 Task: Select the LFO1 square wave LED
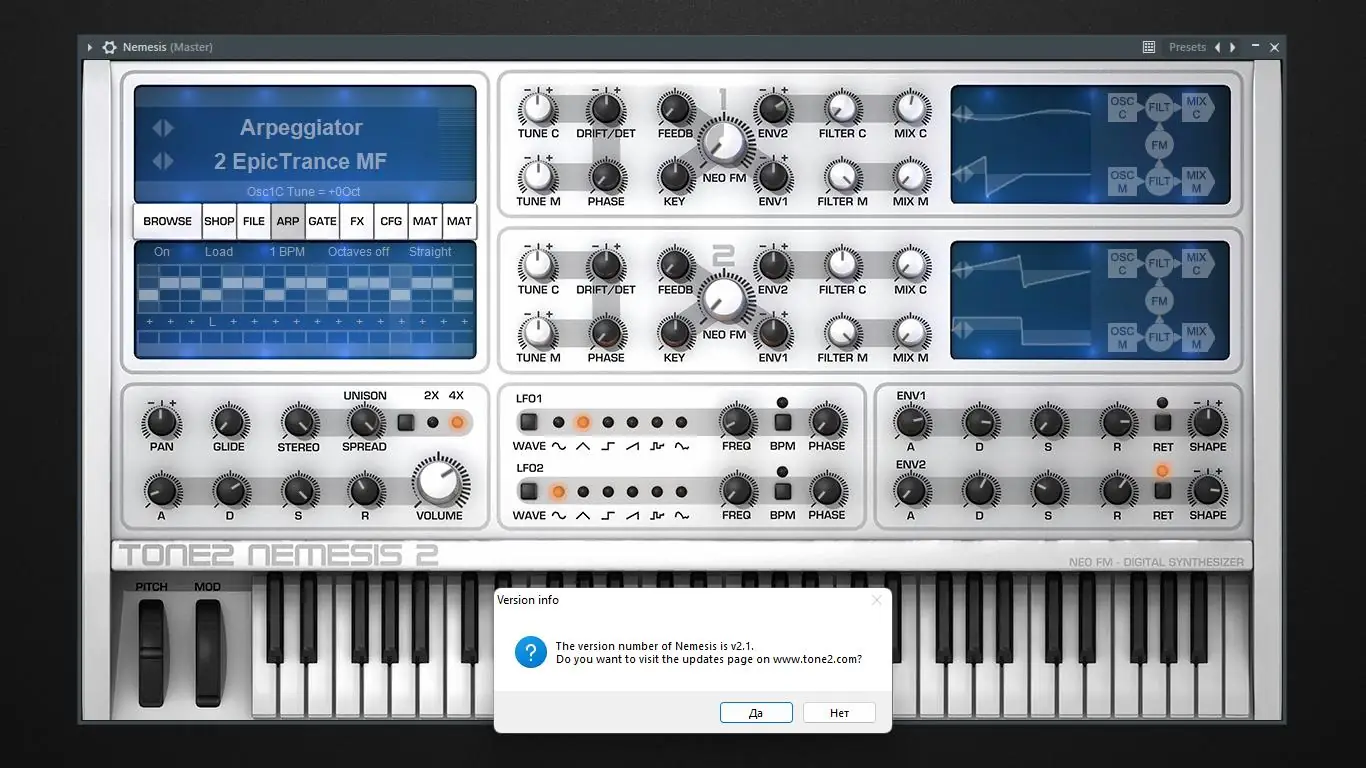point(608,422)
